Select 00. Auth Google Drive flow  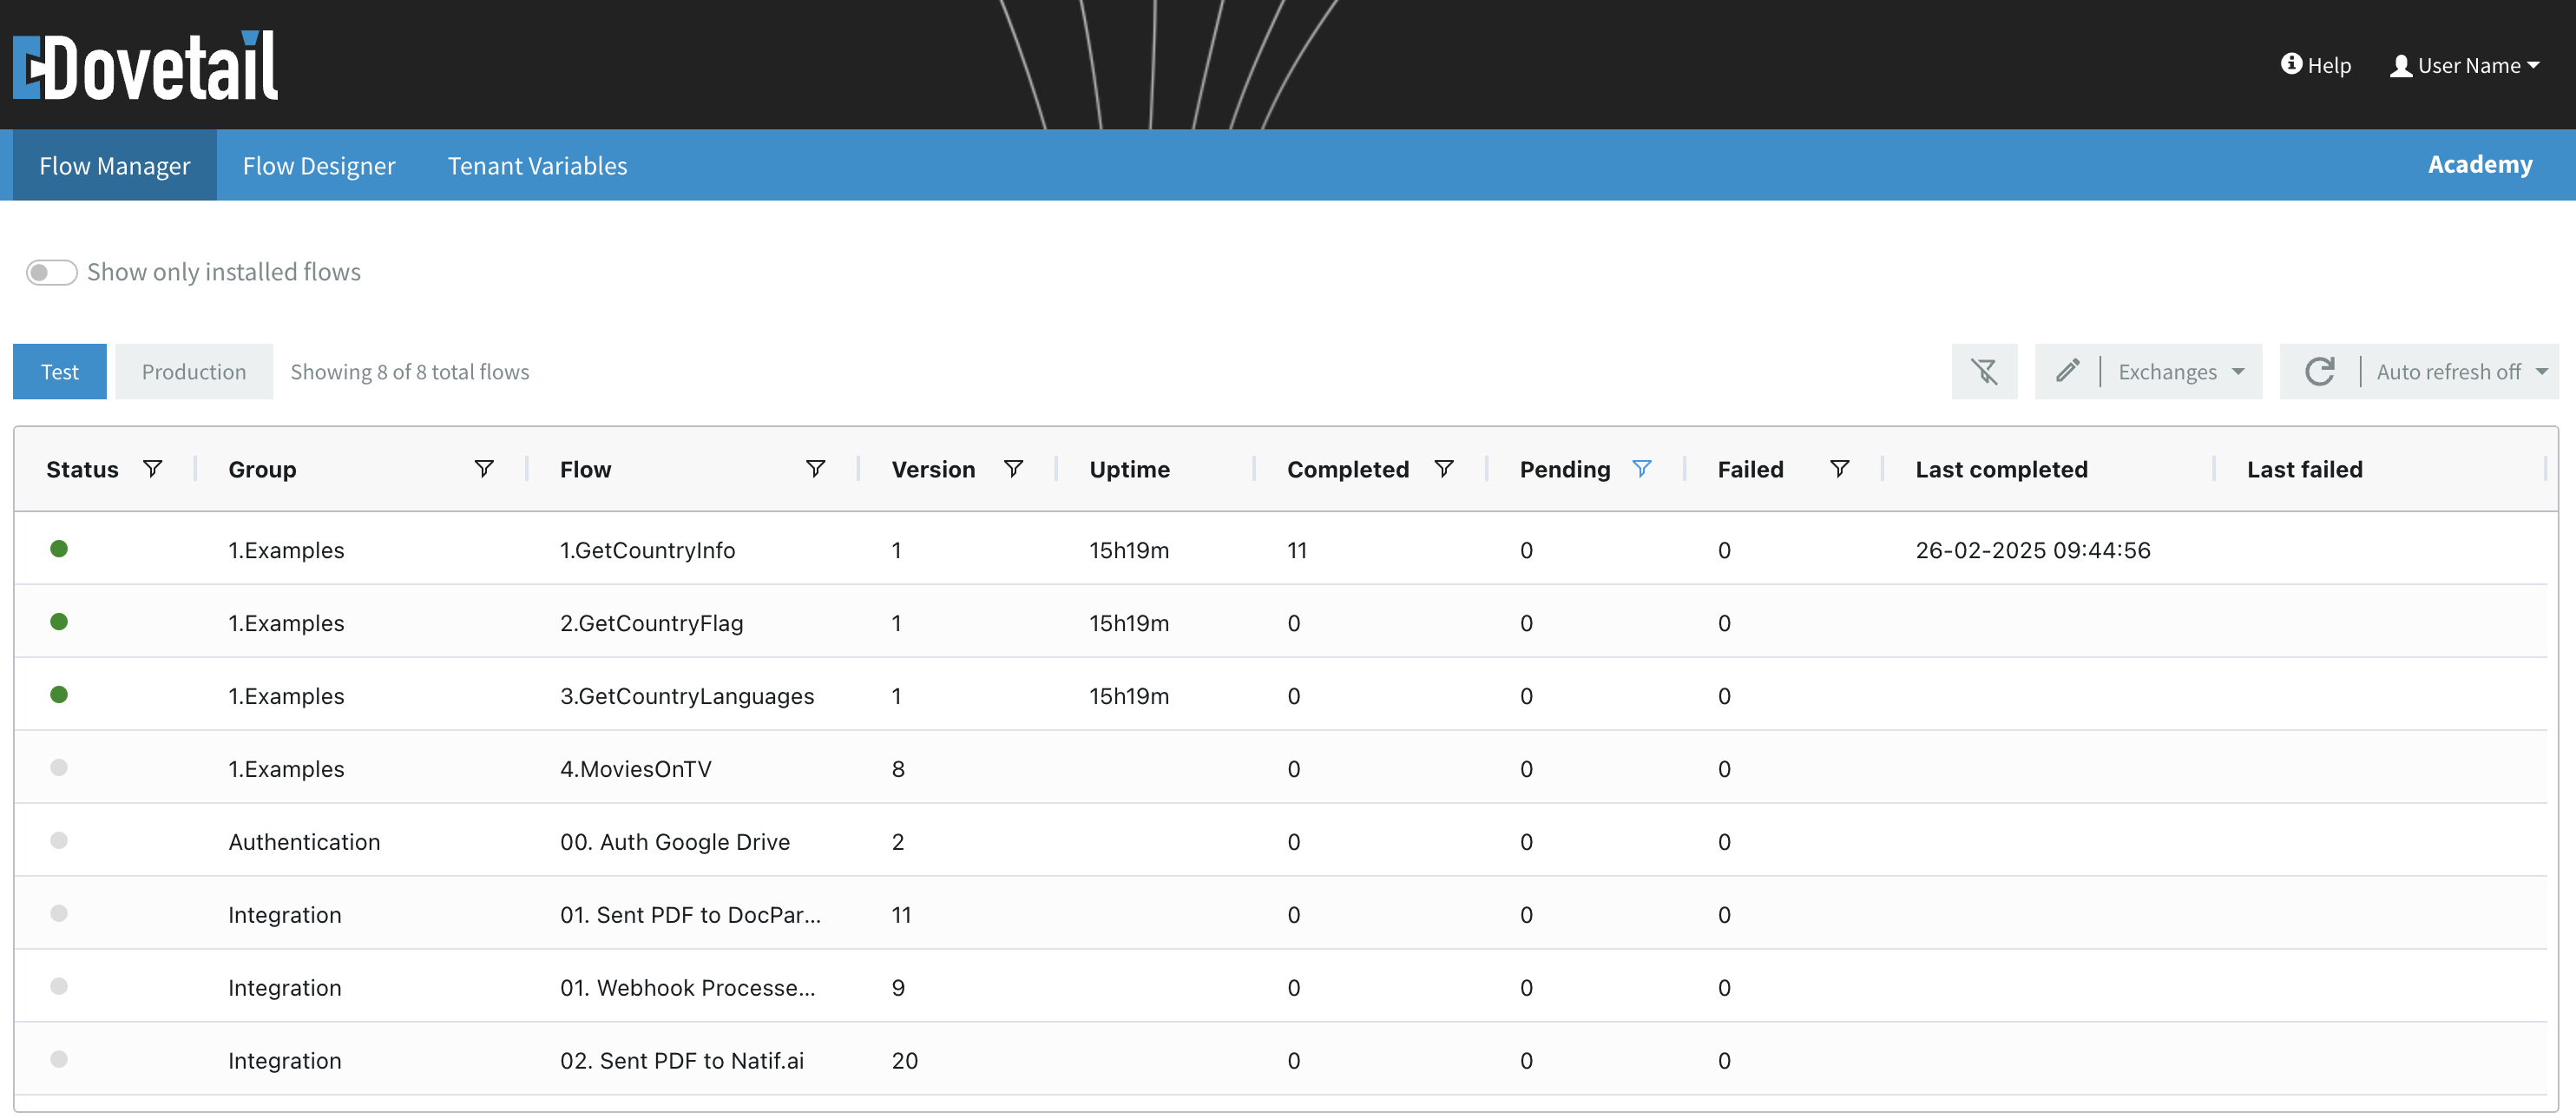674,842
